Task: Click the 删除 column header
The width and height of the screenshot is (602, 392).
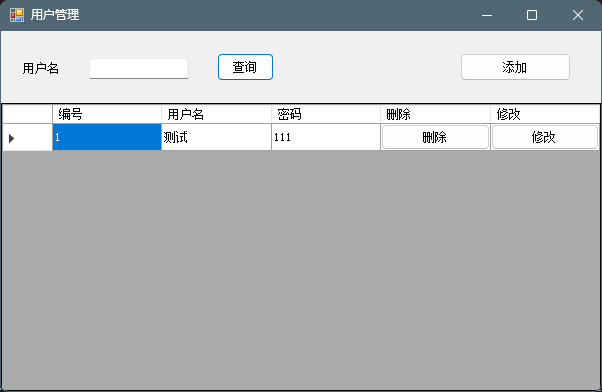Action: pos(435,114)
